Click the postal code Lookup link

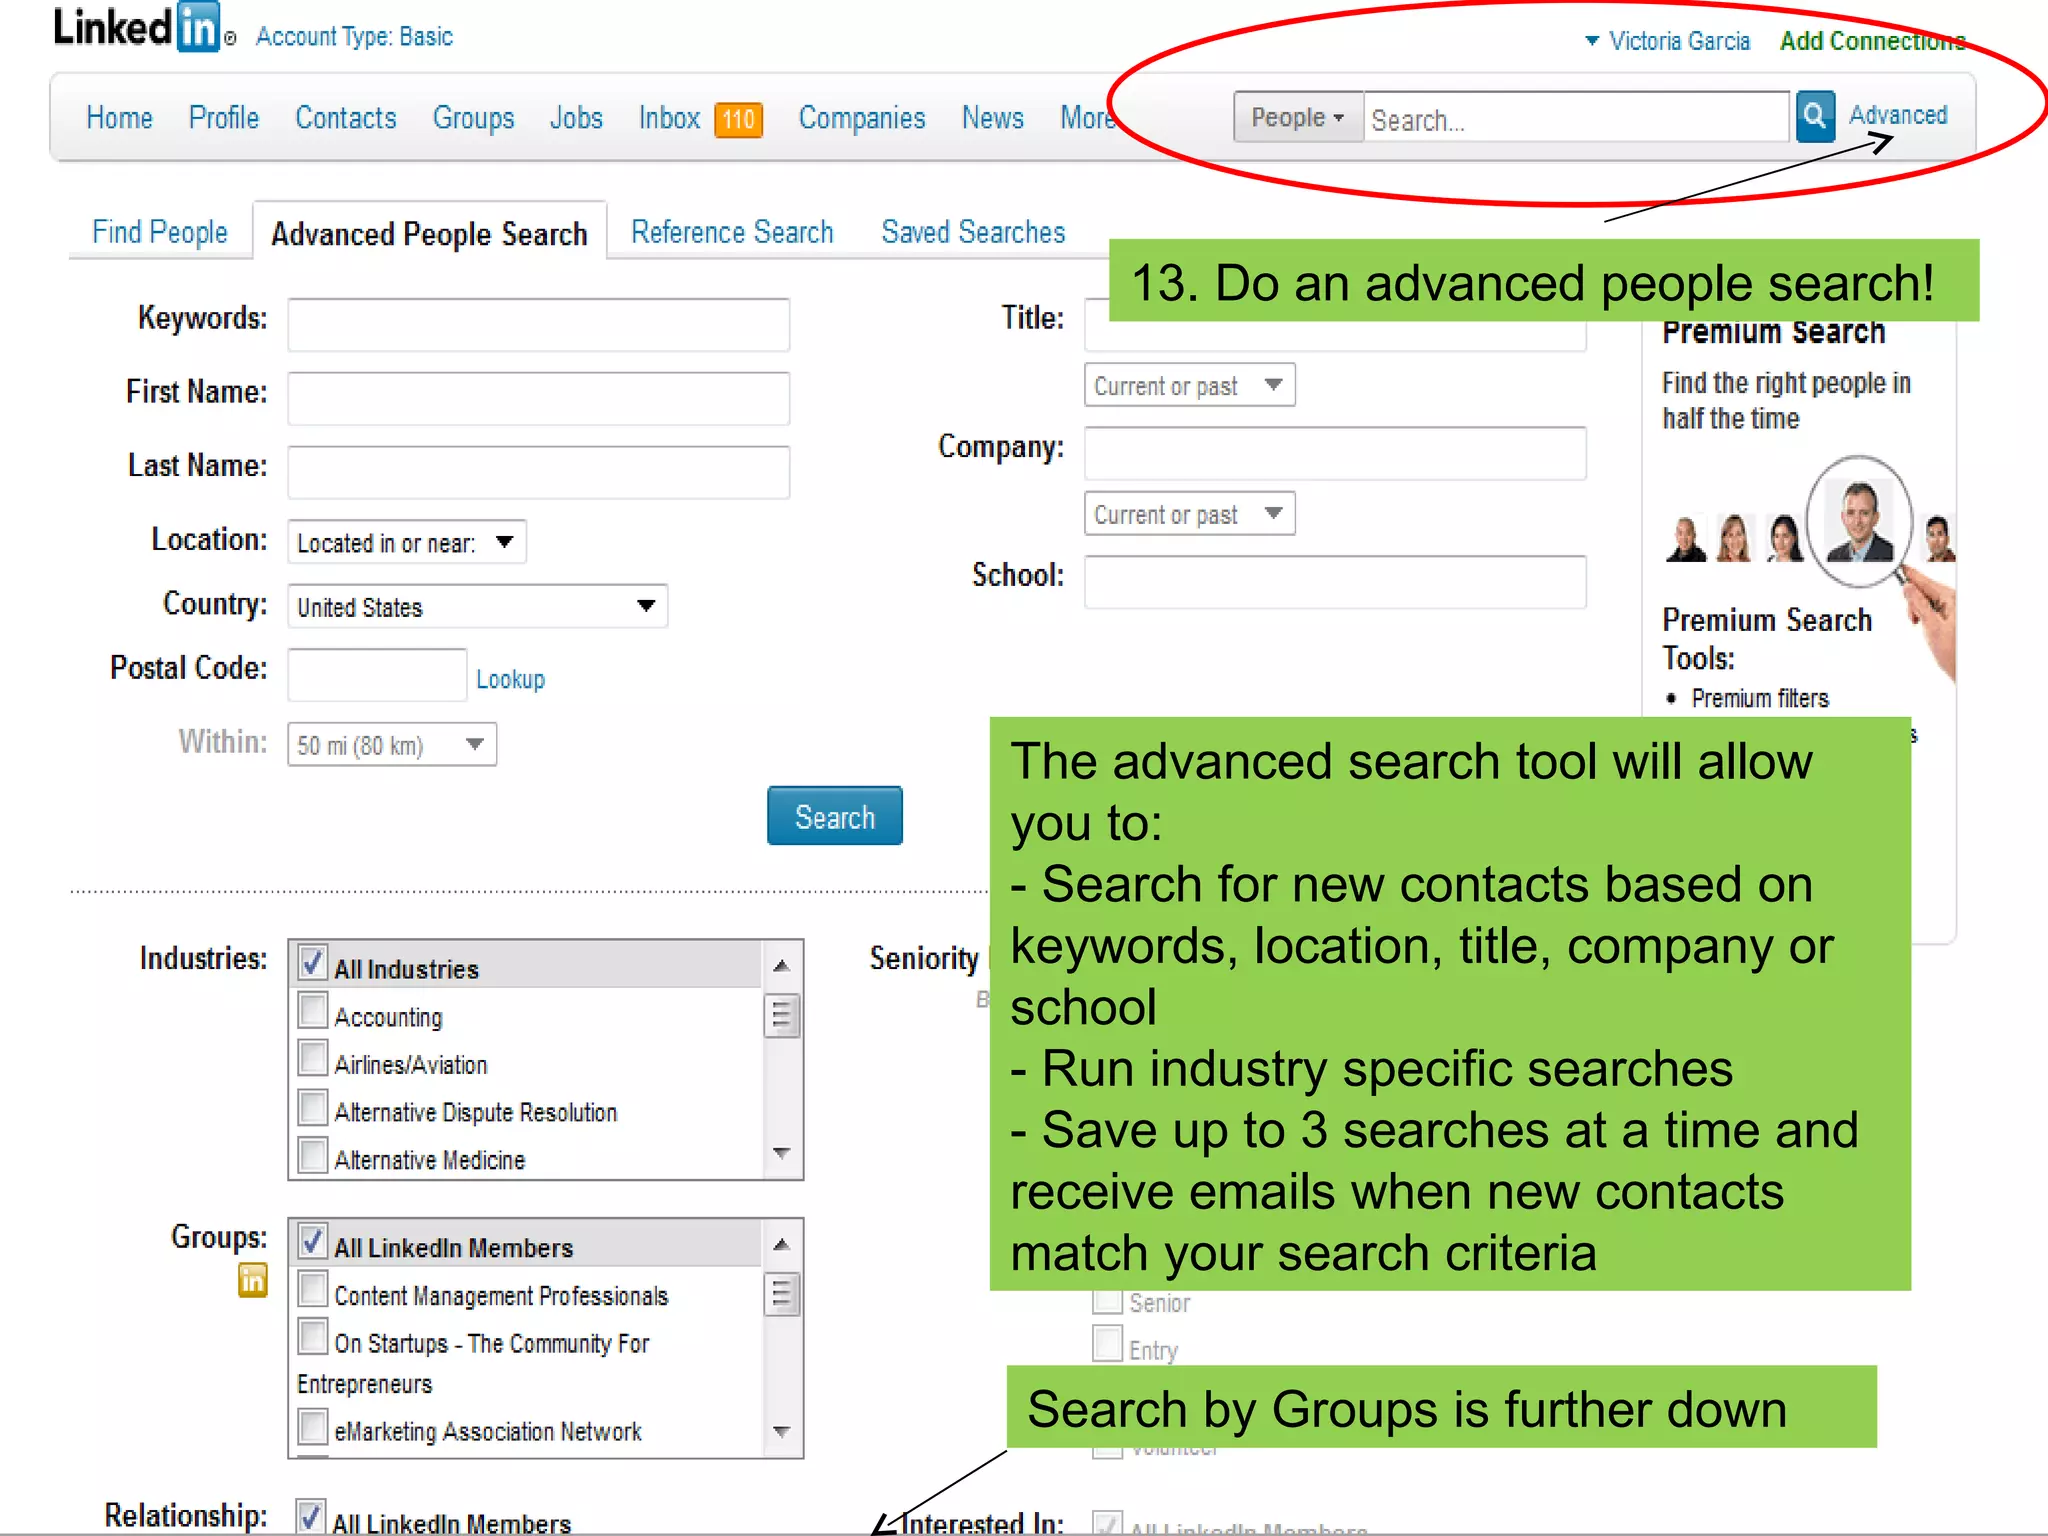(x=510, y=679)
